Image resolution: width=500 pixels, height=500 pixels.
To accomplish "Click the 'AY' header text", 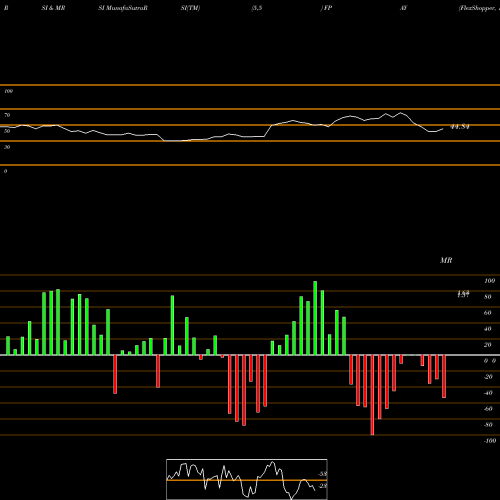I will (x=403, y=8).
